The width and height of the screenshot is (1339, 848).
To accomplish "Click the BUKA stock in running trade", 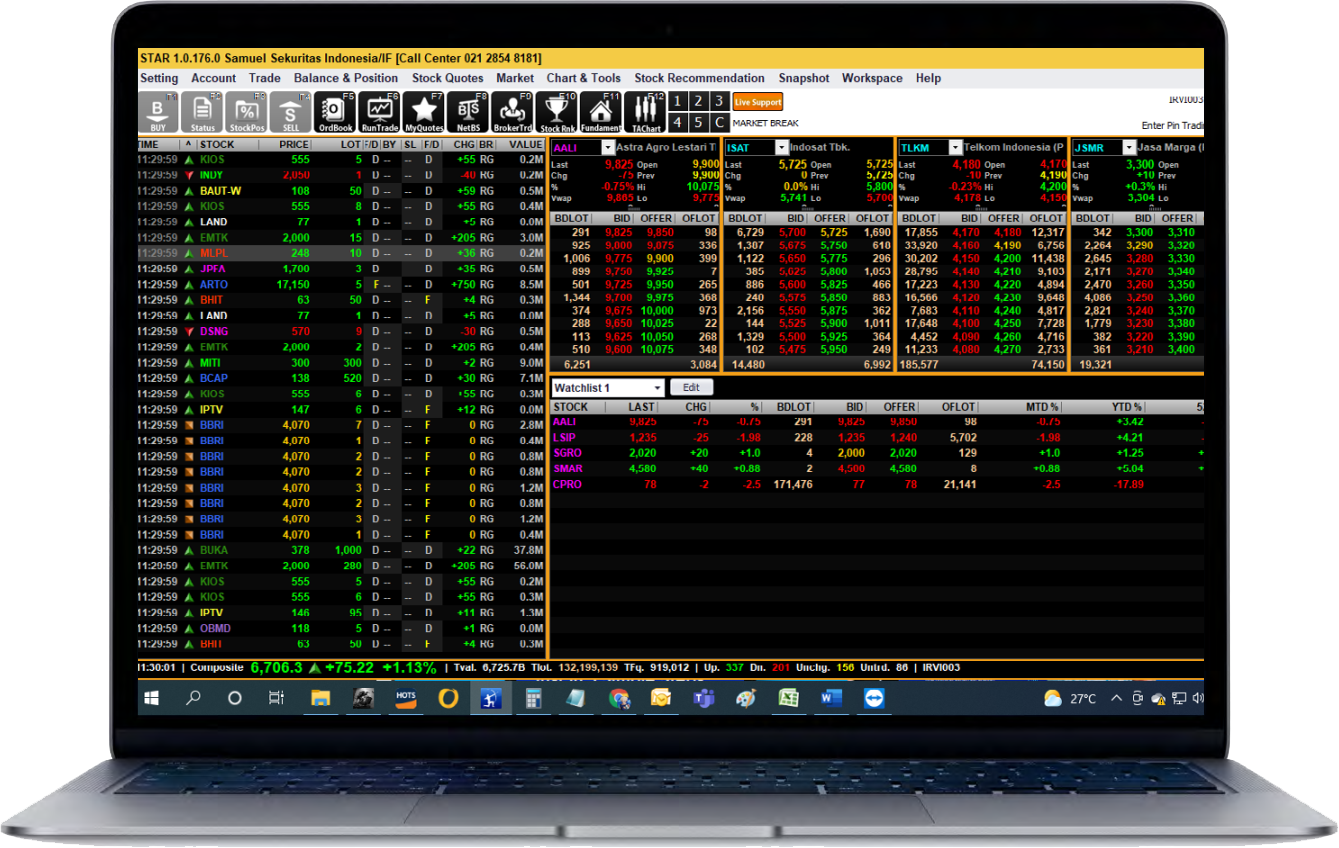I will [213, 550].
